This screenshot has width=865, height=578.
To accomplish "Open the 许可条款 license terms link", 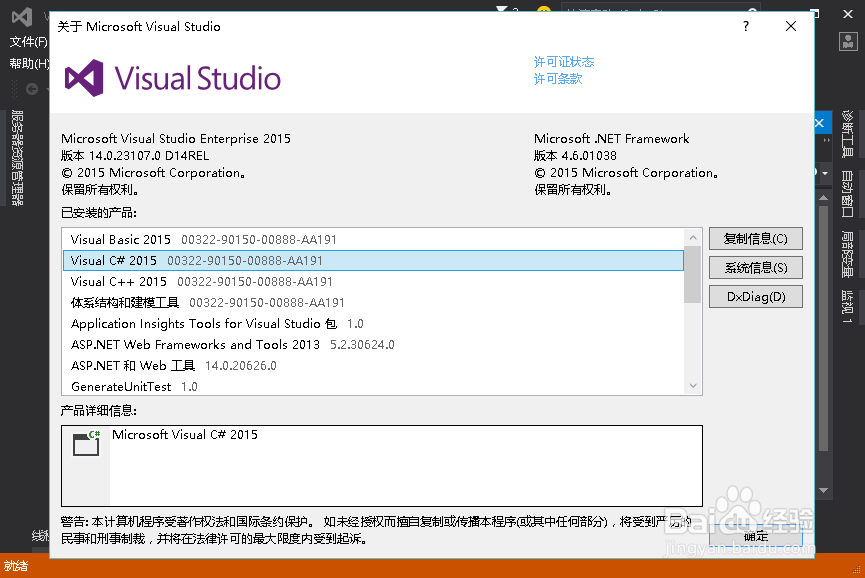I will (x=558, y=79).
